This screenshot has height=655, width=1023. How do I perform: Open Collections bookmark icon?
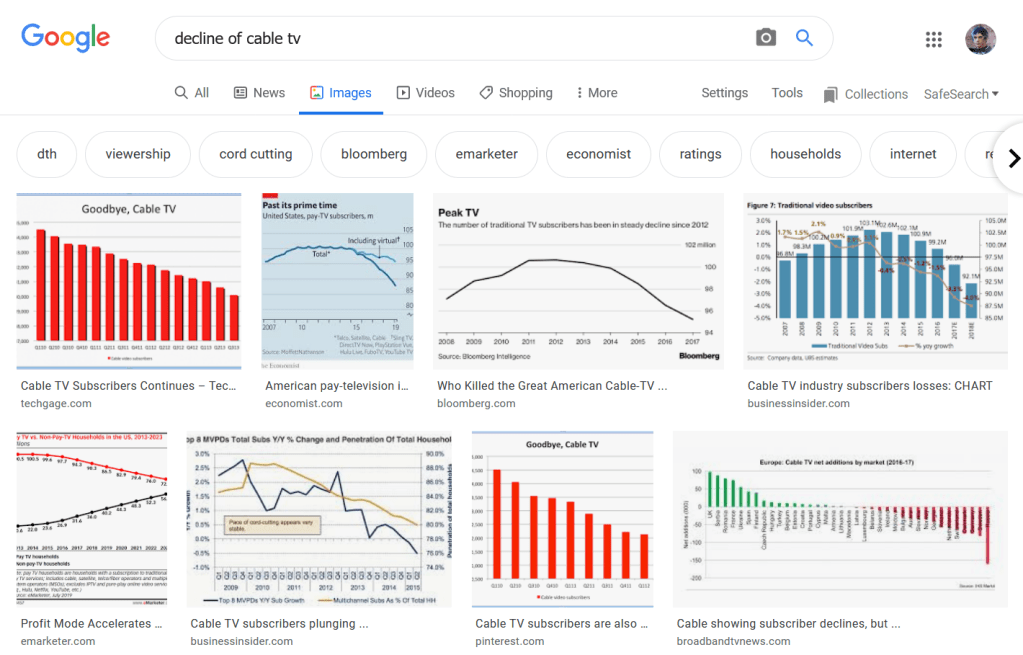point(830,94)
